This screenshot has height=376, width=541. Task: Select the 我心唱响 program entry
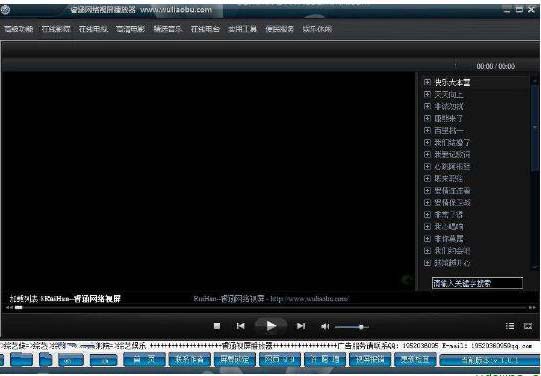pos(449,227)
